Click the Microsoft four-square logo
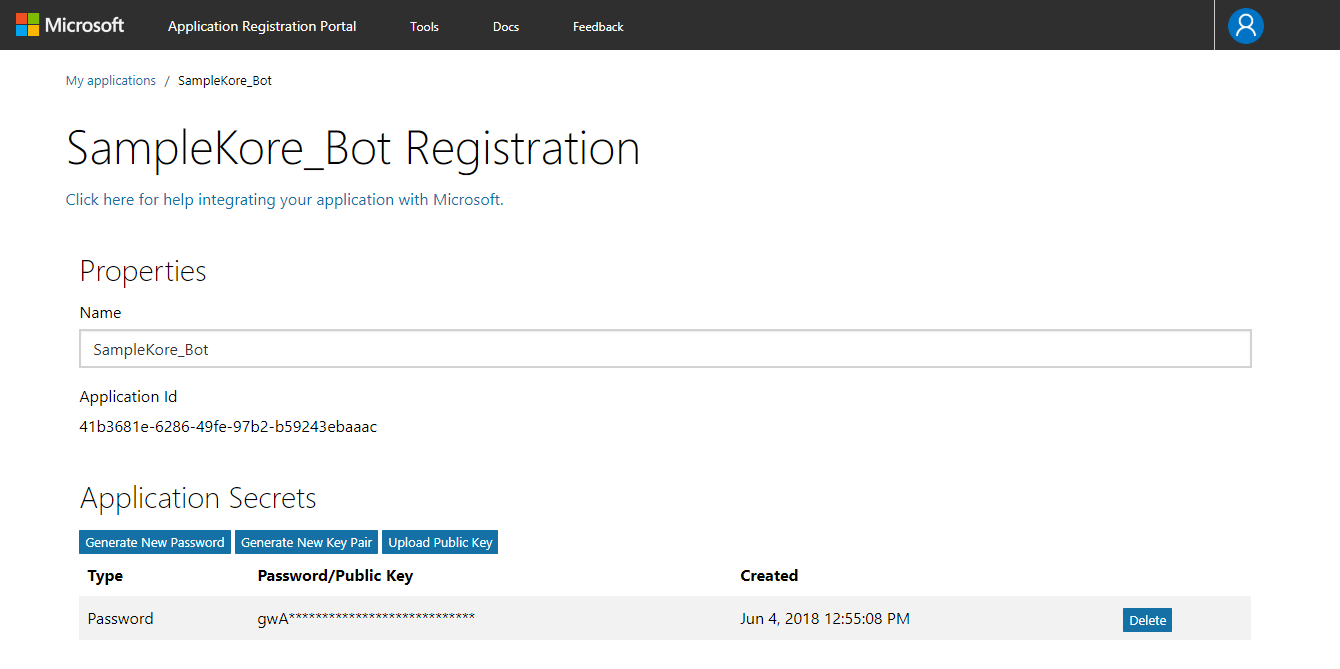The width and height of the screenshot is (1340, 669). pyautogui.click(x=27, y=25)
